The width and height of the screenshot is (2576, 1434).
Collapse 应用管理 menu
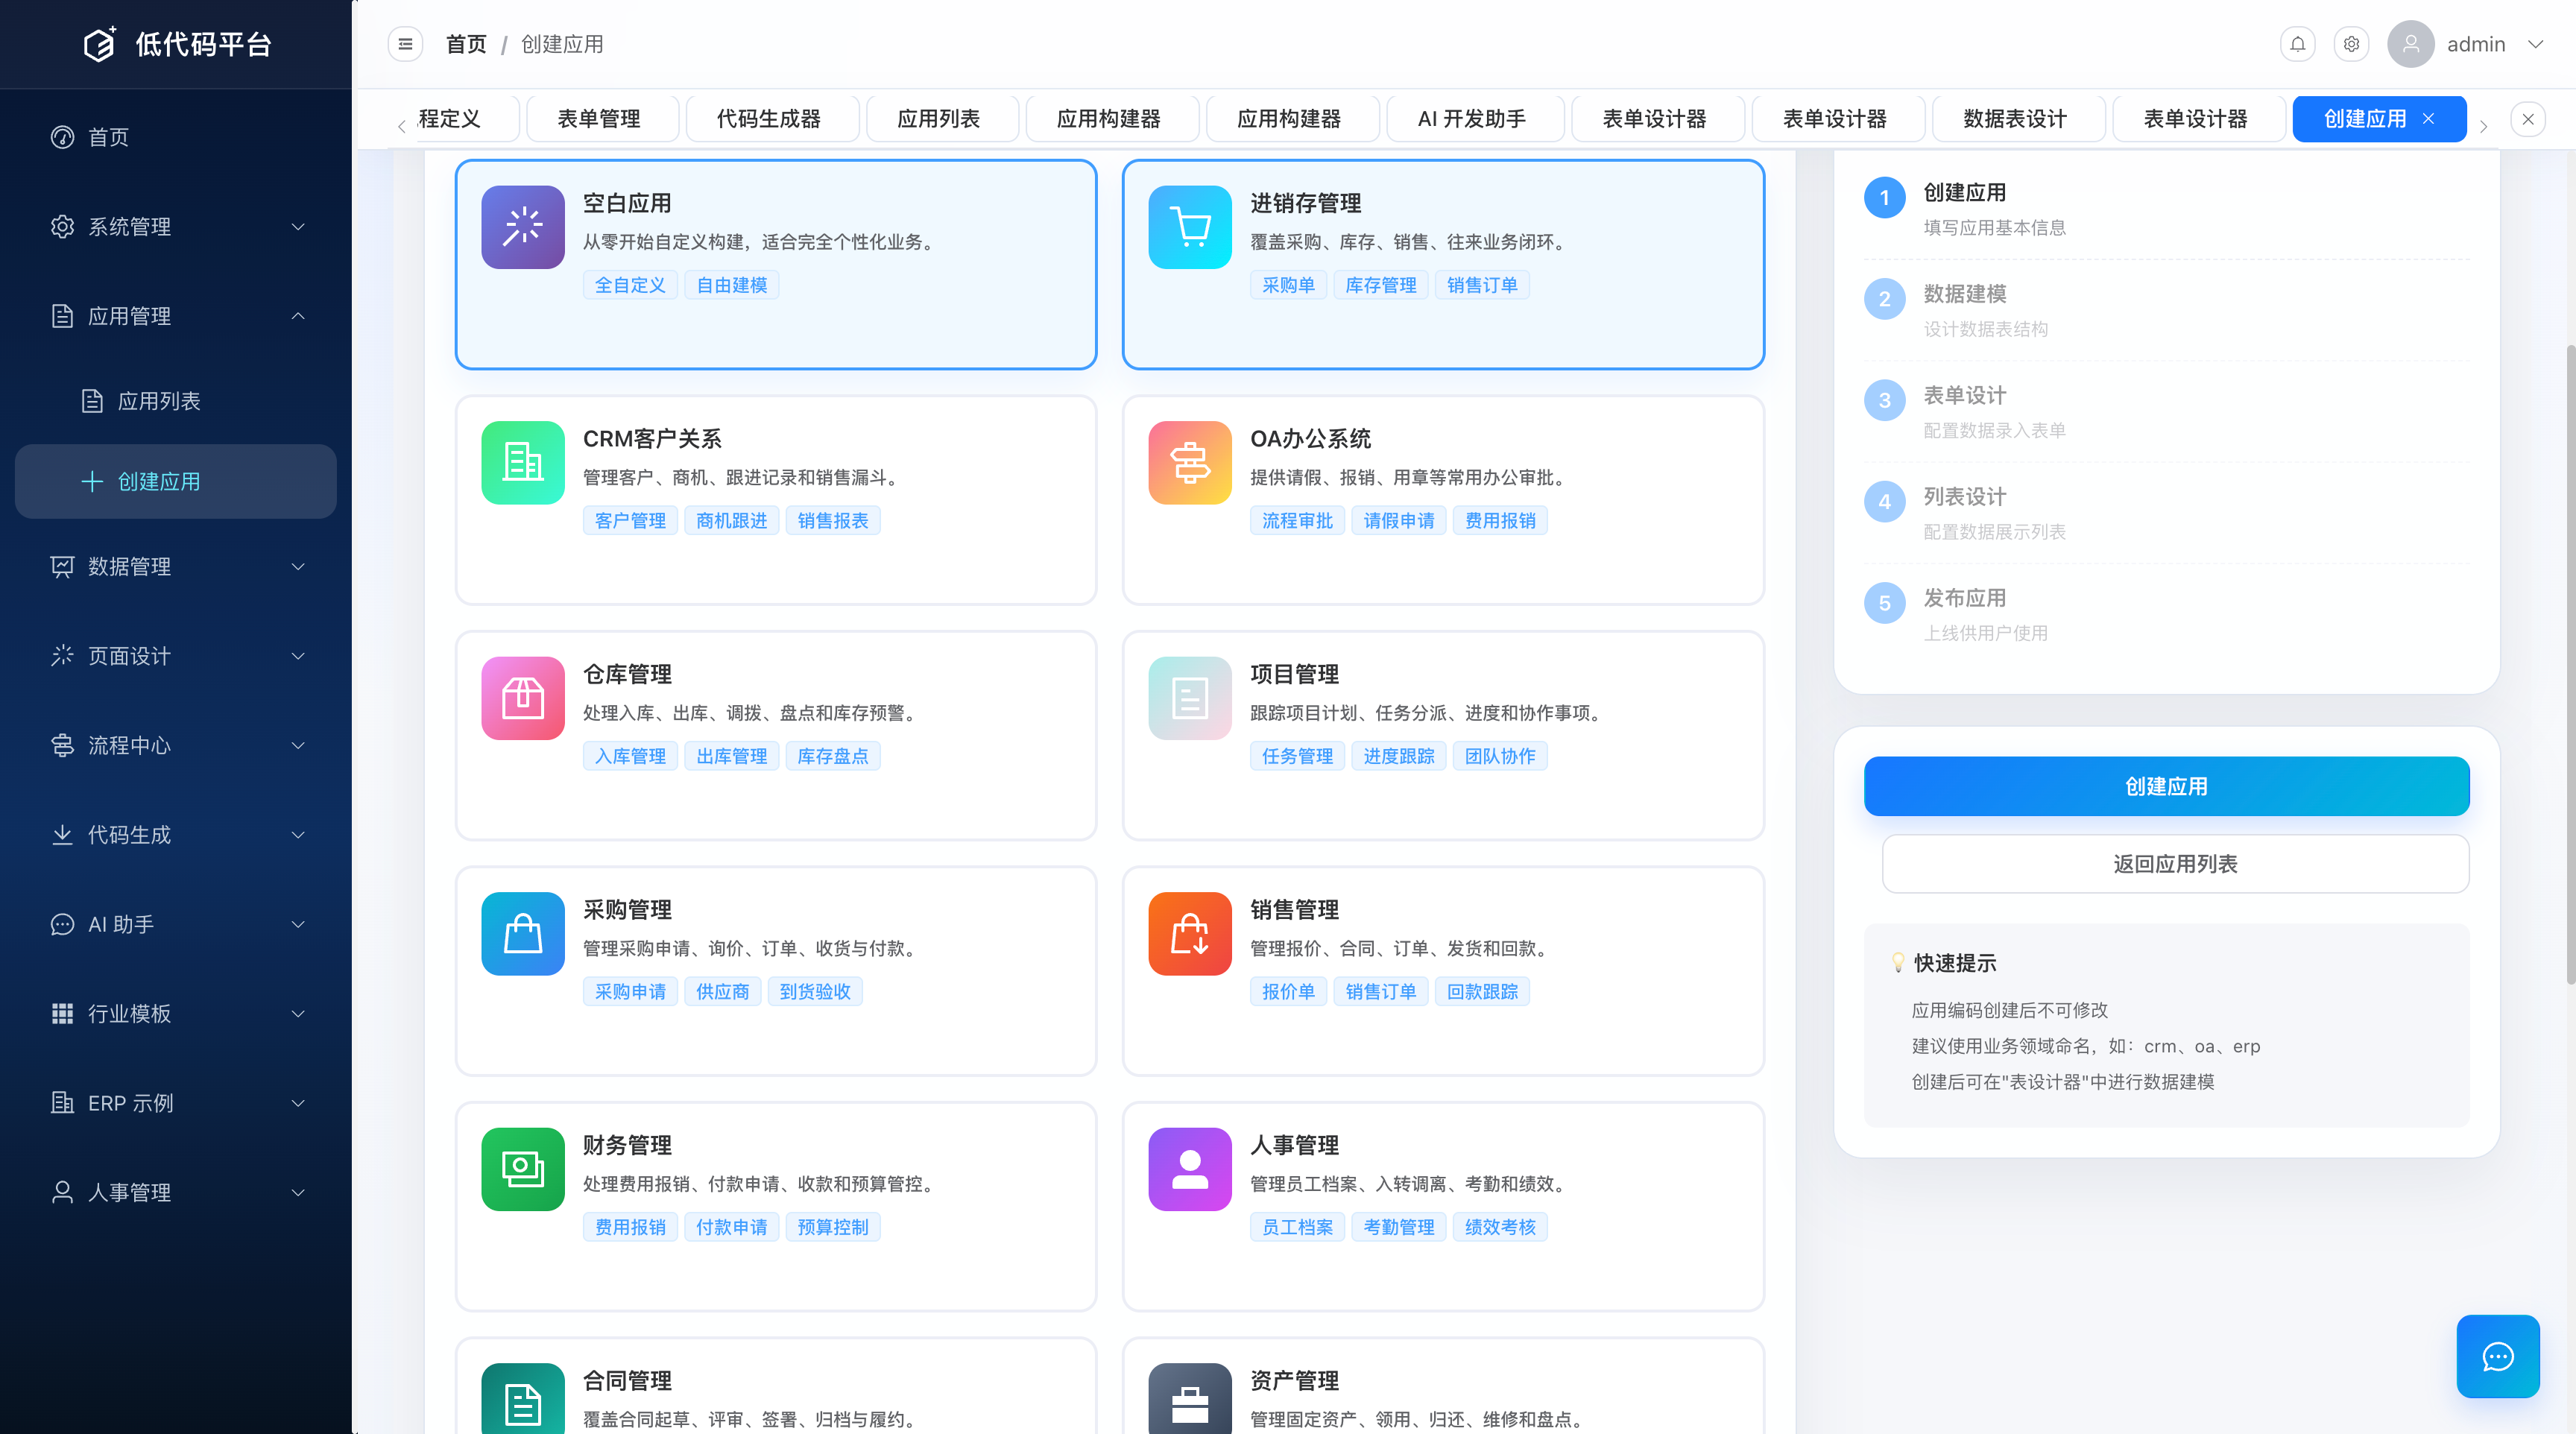[x=176, y=316]
